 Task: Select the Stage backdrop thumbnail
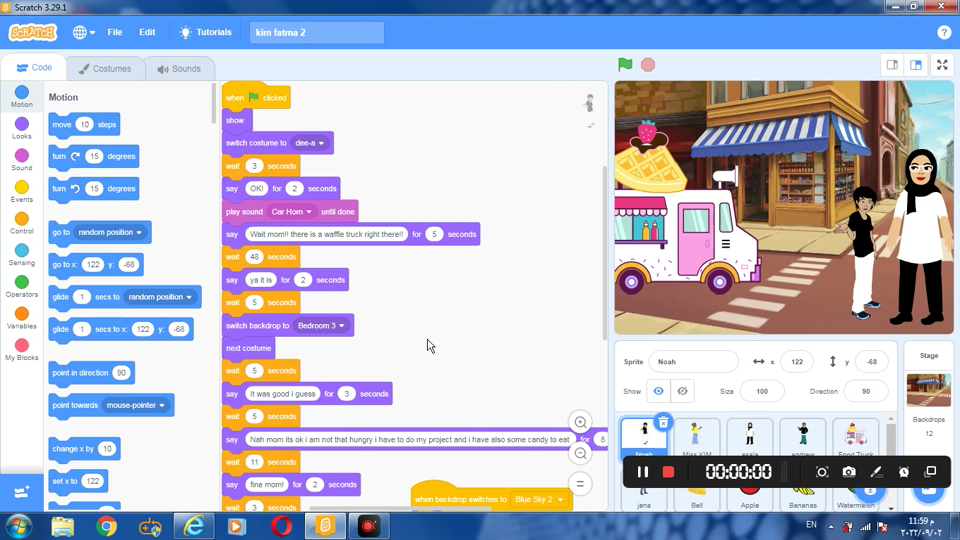[928, 390]
